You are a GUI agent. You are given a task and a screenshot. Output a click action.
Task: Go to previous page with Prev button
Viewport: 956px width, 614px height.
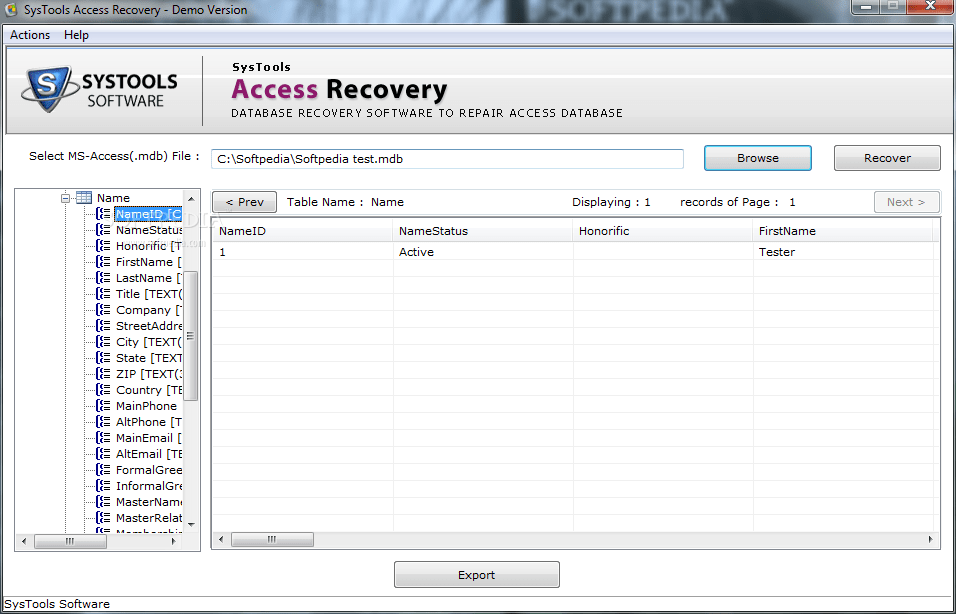pyautogui.click(x=244, y=201)
